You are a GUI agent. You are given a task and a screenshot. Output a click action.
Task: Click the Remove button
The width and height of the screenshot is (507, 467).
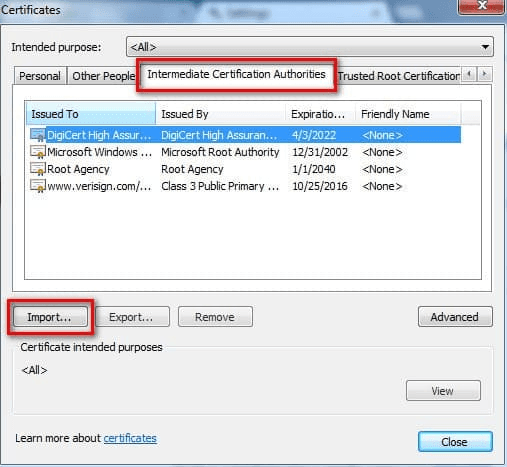click(215, 317)
